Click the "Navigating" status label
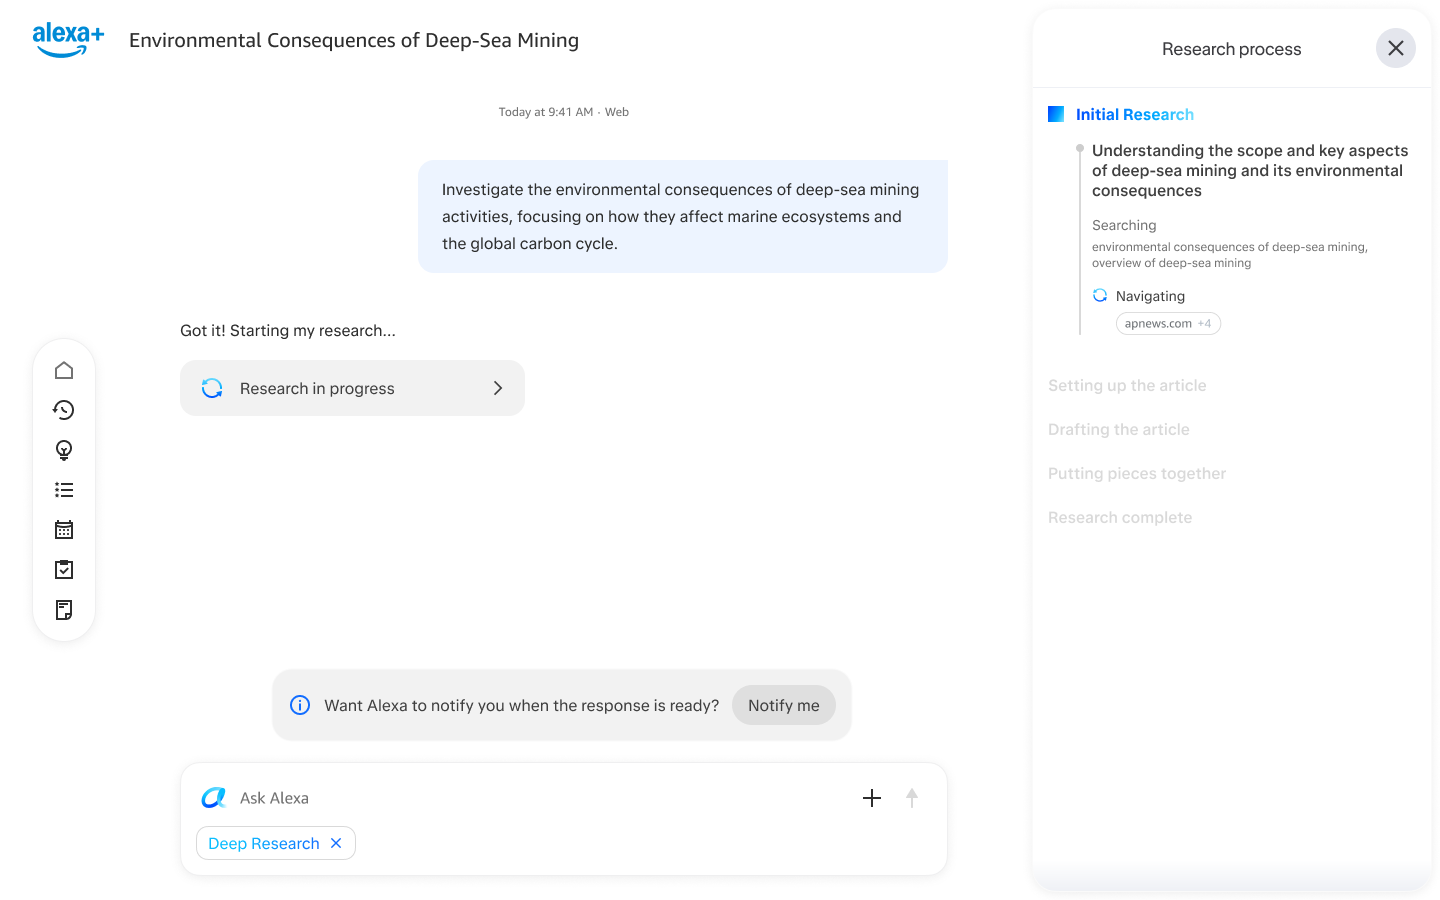Image resolution: width=1440 pixels, height=900 pixels. click(x=1150, y=296)
